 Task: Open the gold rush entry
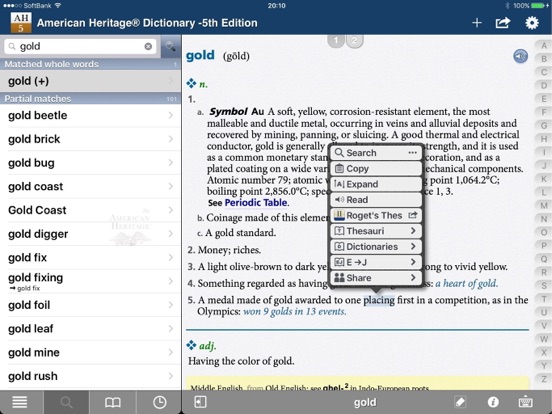90,376
